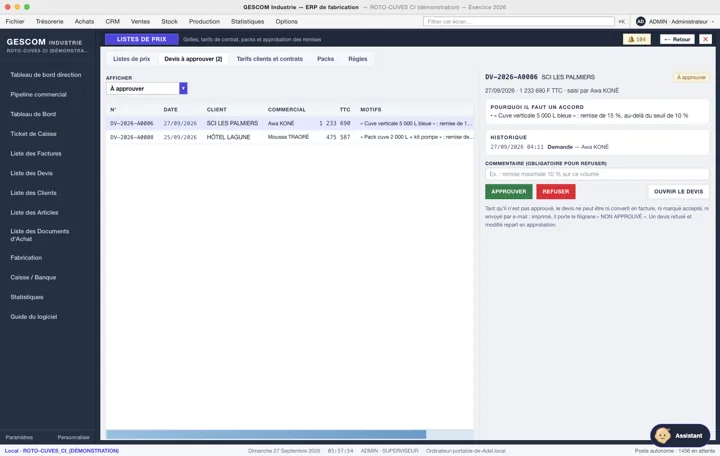This screenshot has height=456, width=720.
Task: Open Fabrication in the sidebar
Action: [26, 258]
